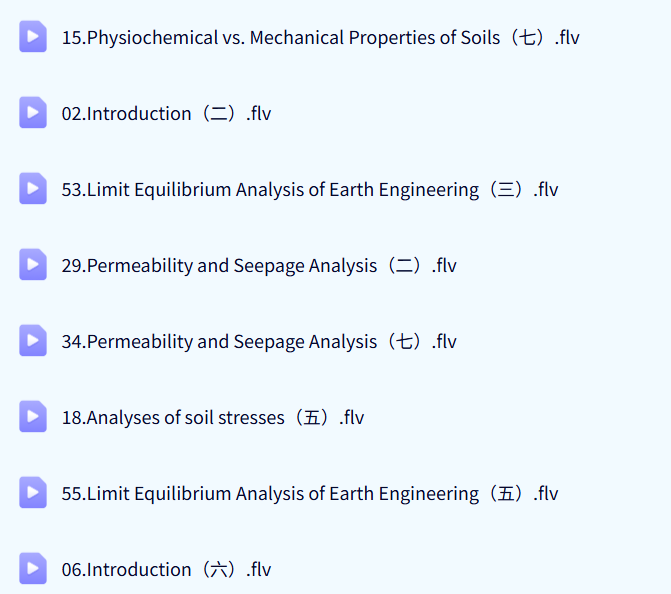Open 18.Analyses of soil stresses（五）.flv
The height and width of the screenshot is (594, 671).
213,418
